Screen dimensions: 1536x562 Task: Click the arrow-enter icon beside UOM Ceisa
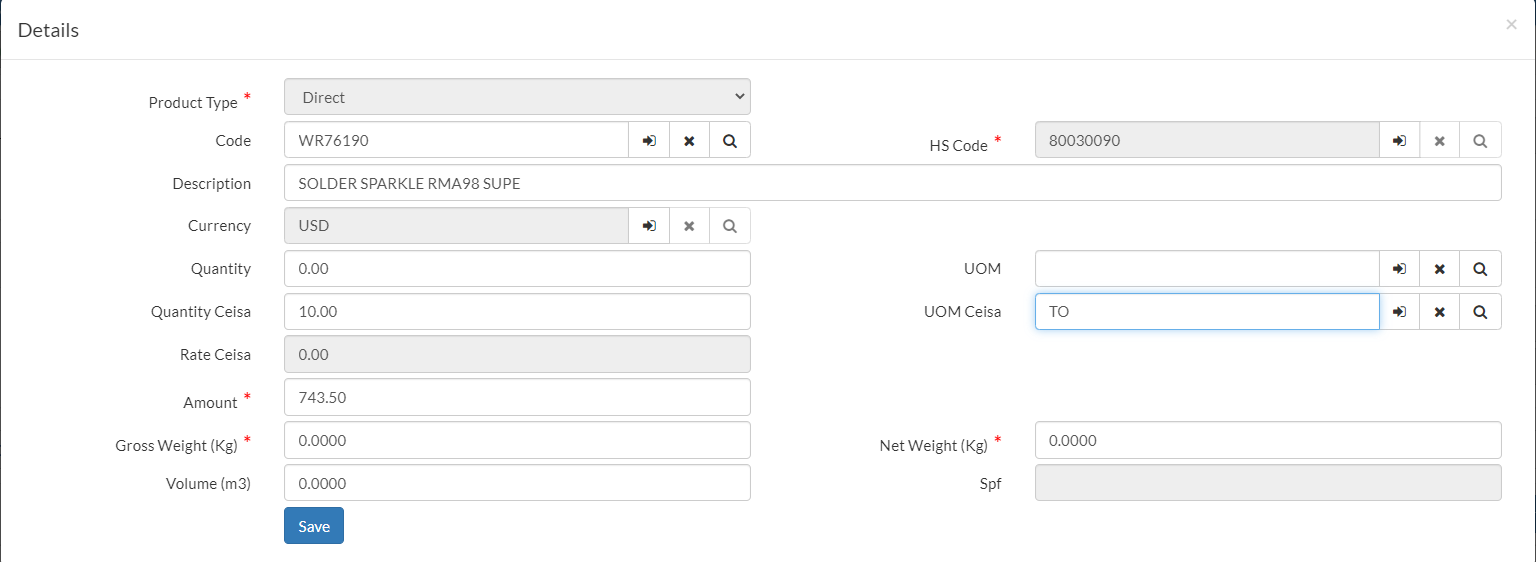(1399, 312)
